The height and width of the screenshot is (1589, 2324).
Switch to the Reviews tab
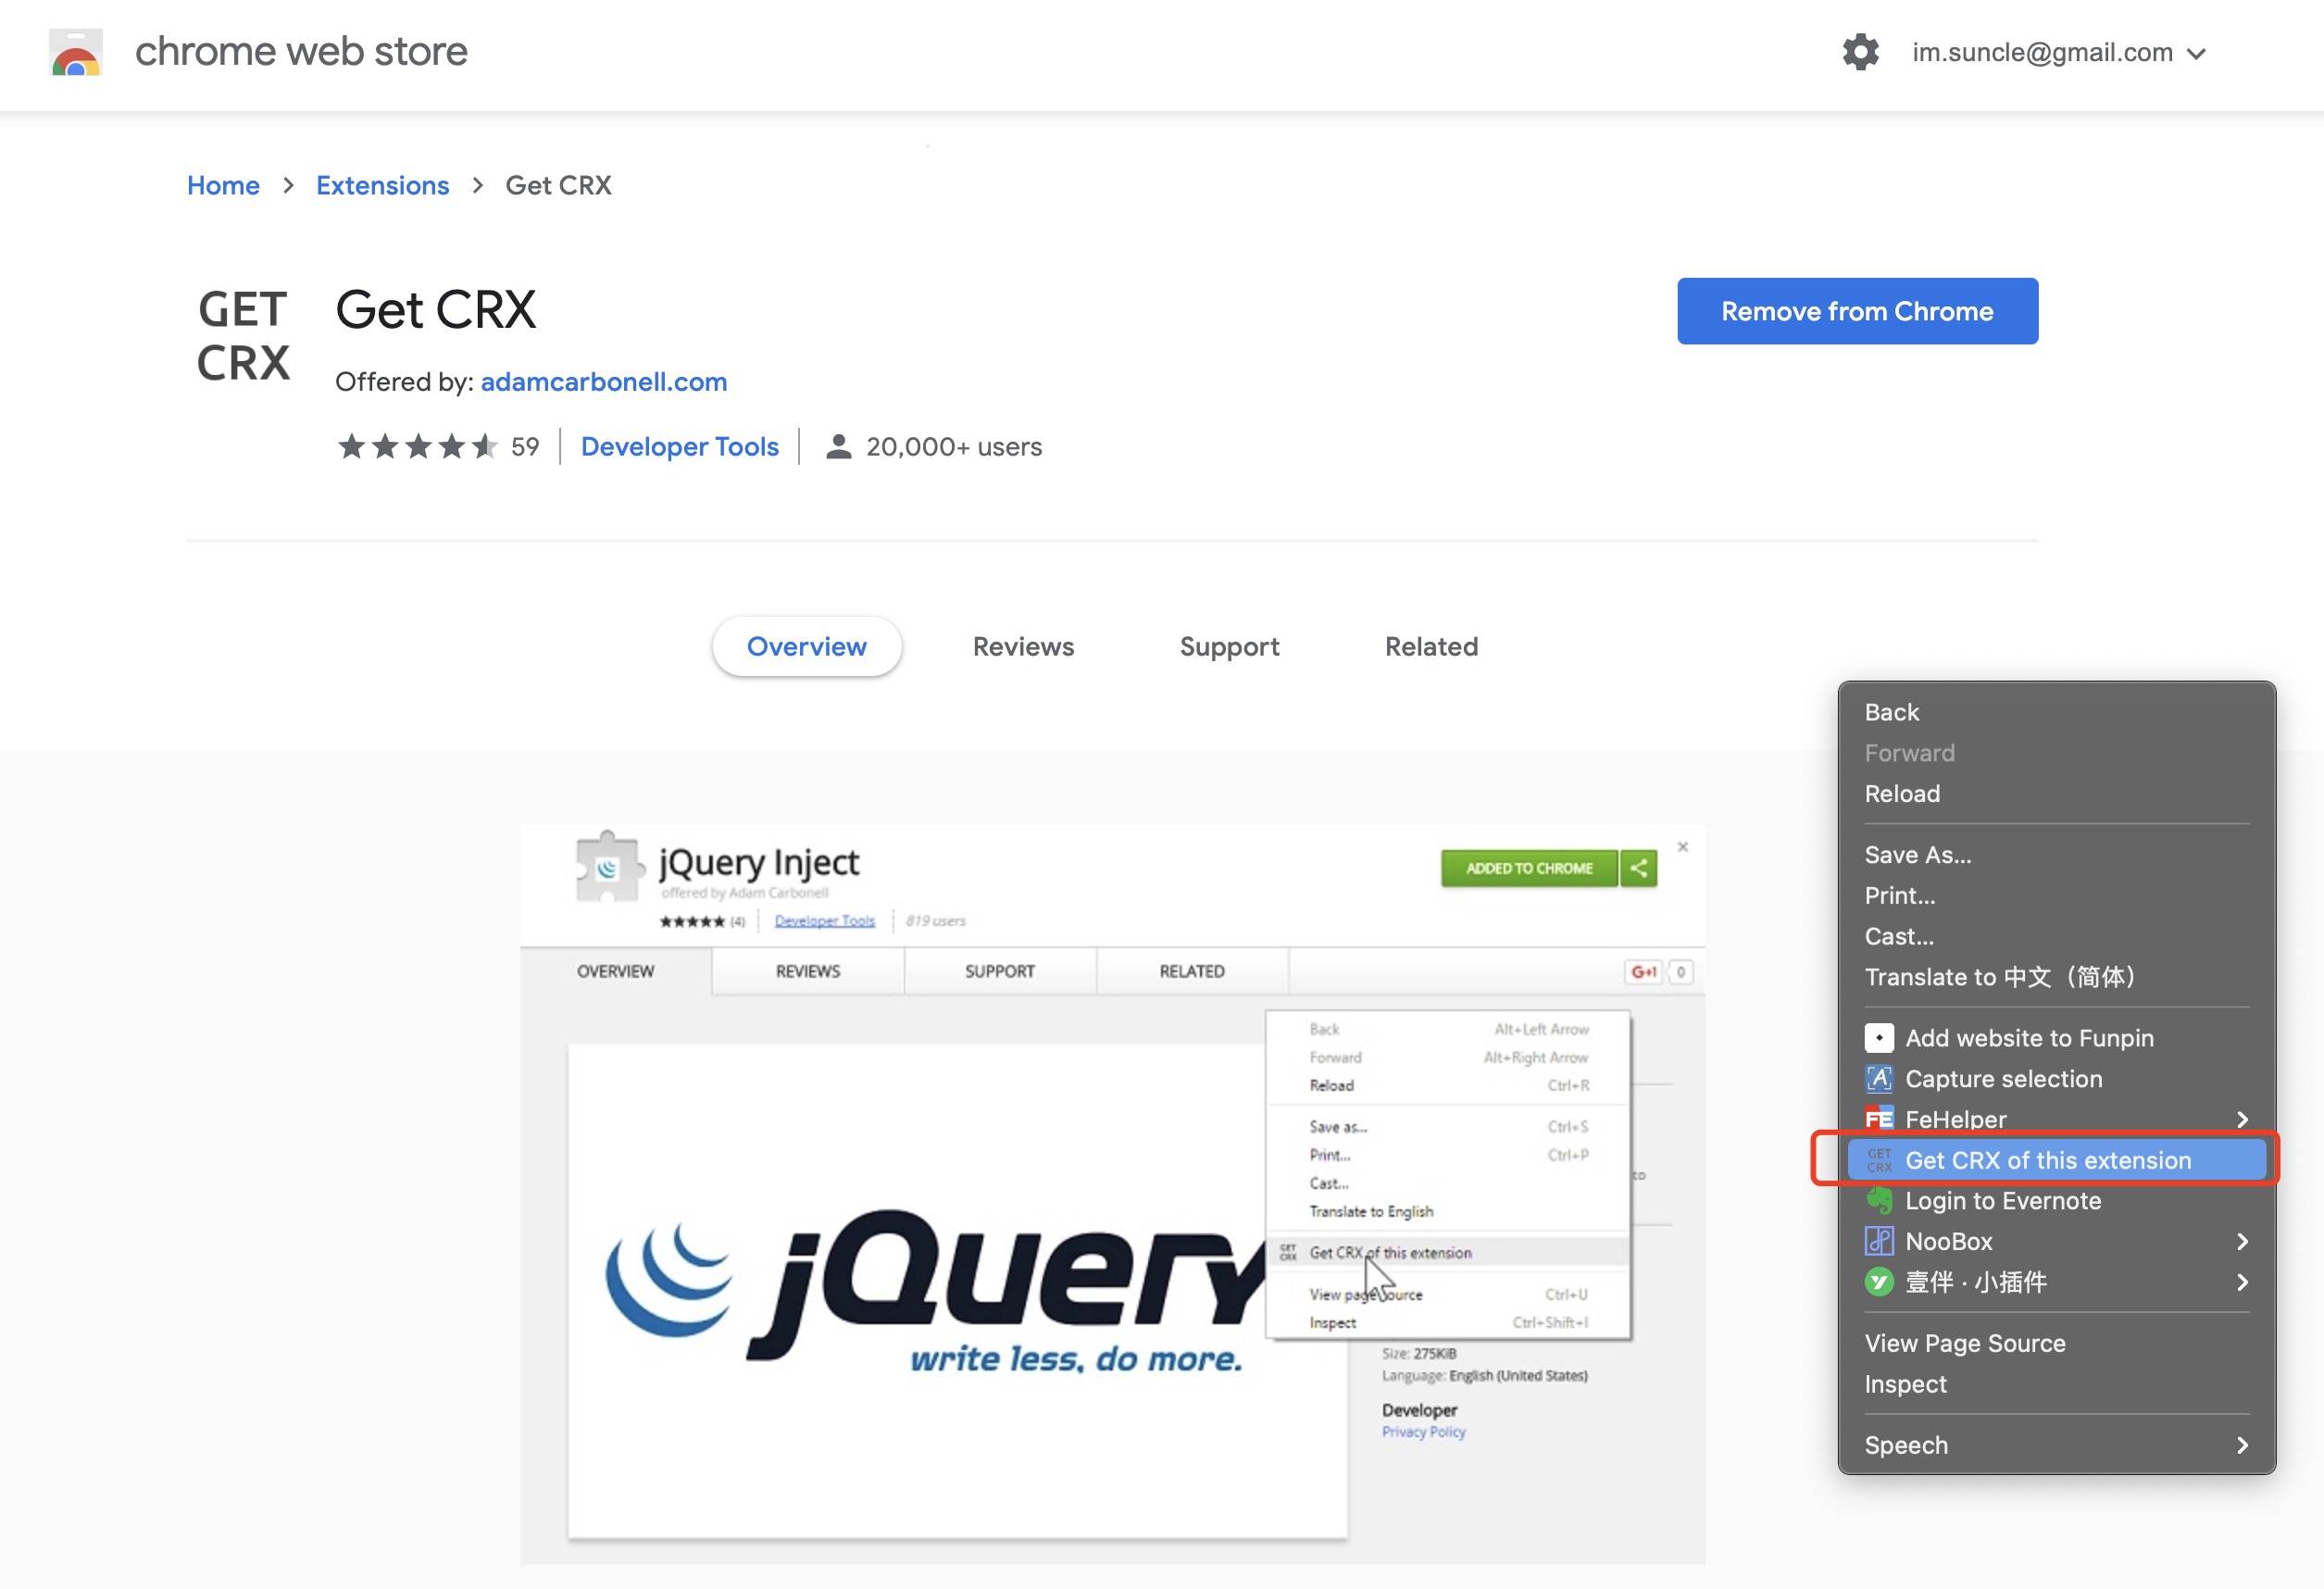coord(1023,647)
